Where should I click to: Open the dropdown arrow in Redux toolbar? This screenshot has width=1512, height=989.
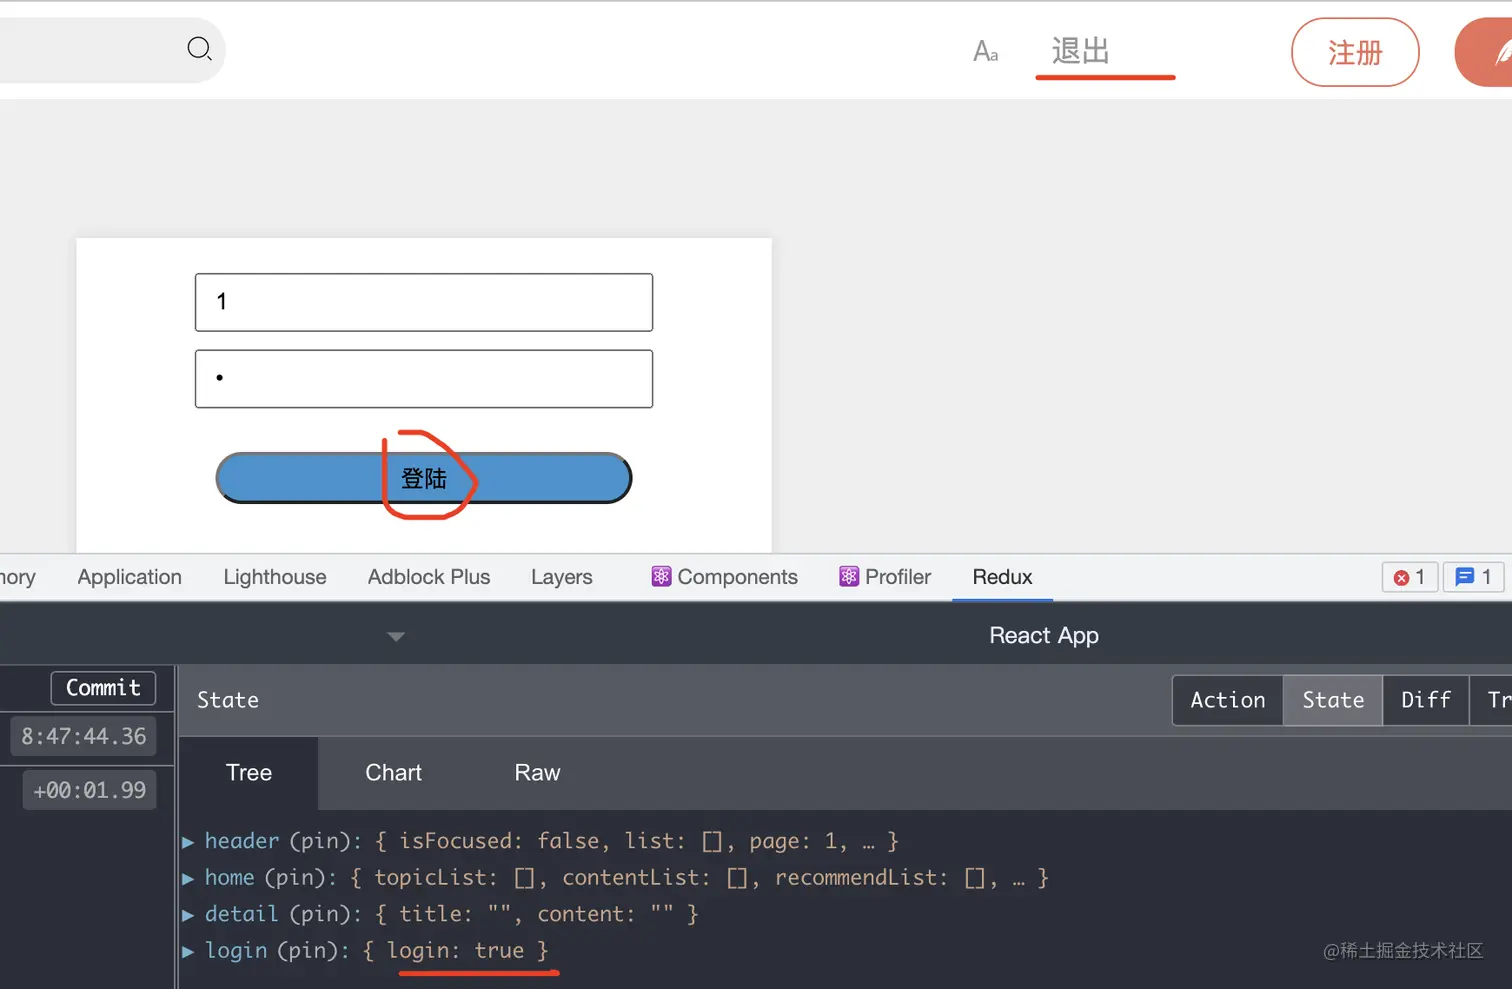pos(396,636)
